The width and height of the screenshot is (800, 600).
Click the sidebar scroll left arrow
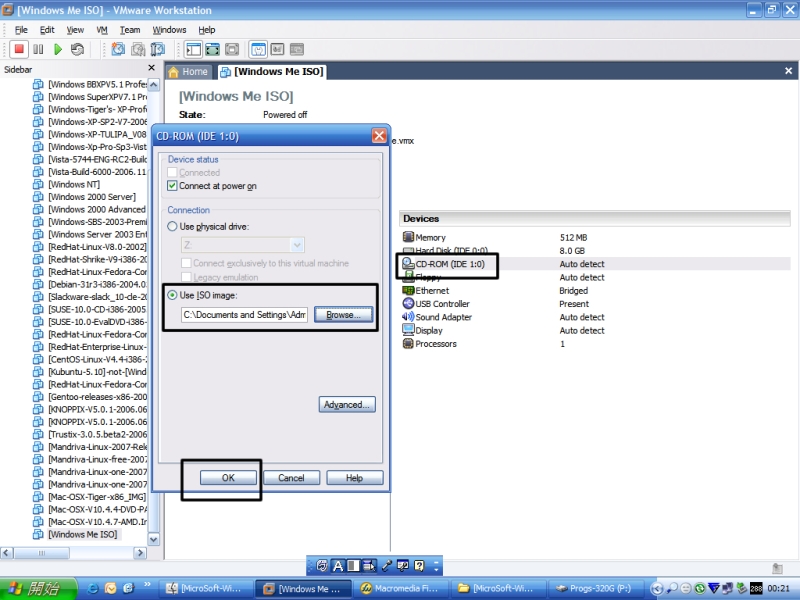[7, 553]
